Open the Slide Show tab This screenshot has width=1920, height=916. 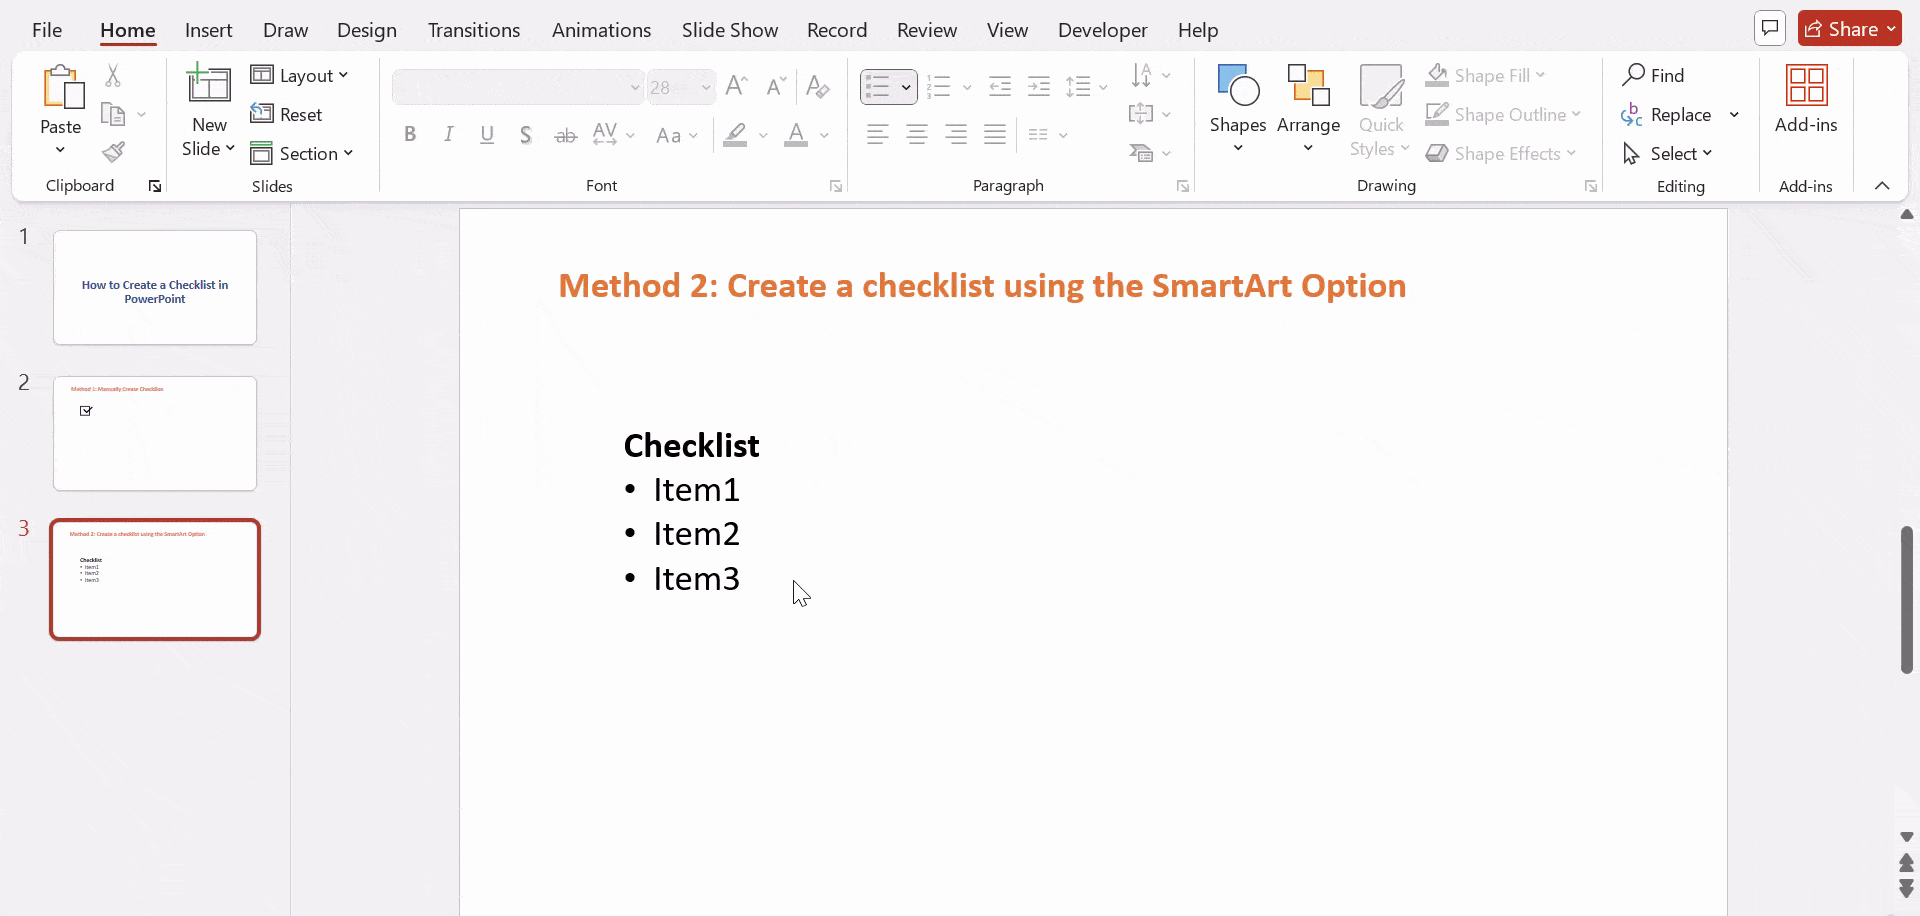pyautogui.click(x=729, y=30)
